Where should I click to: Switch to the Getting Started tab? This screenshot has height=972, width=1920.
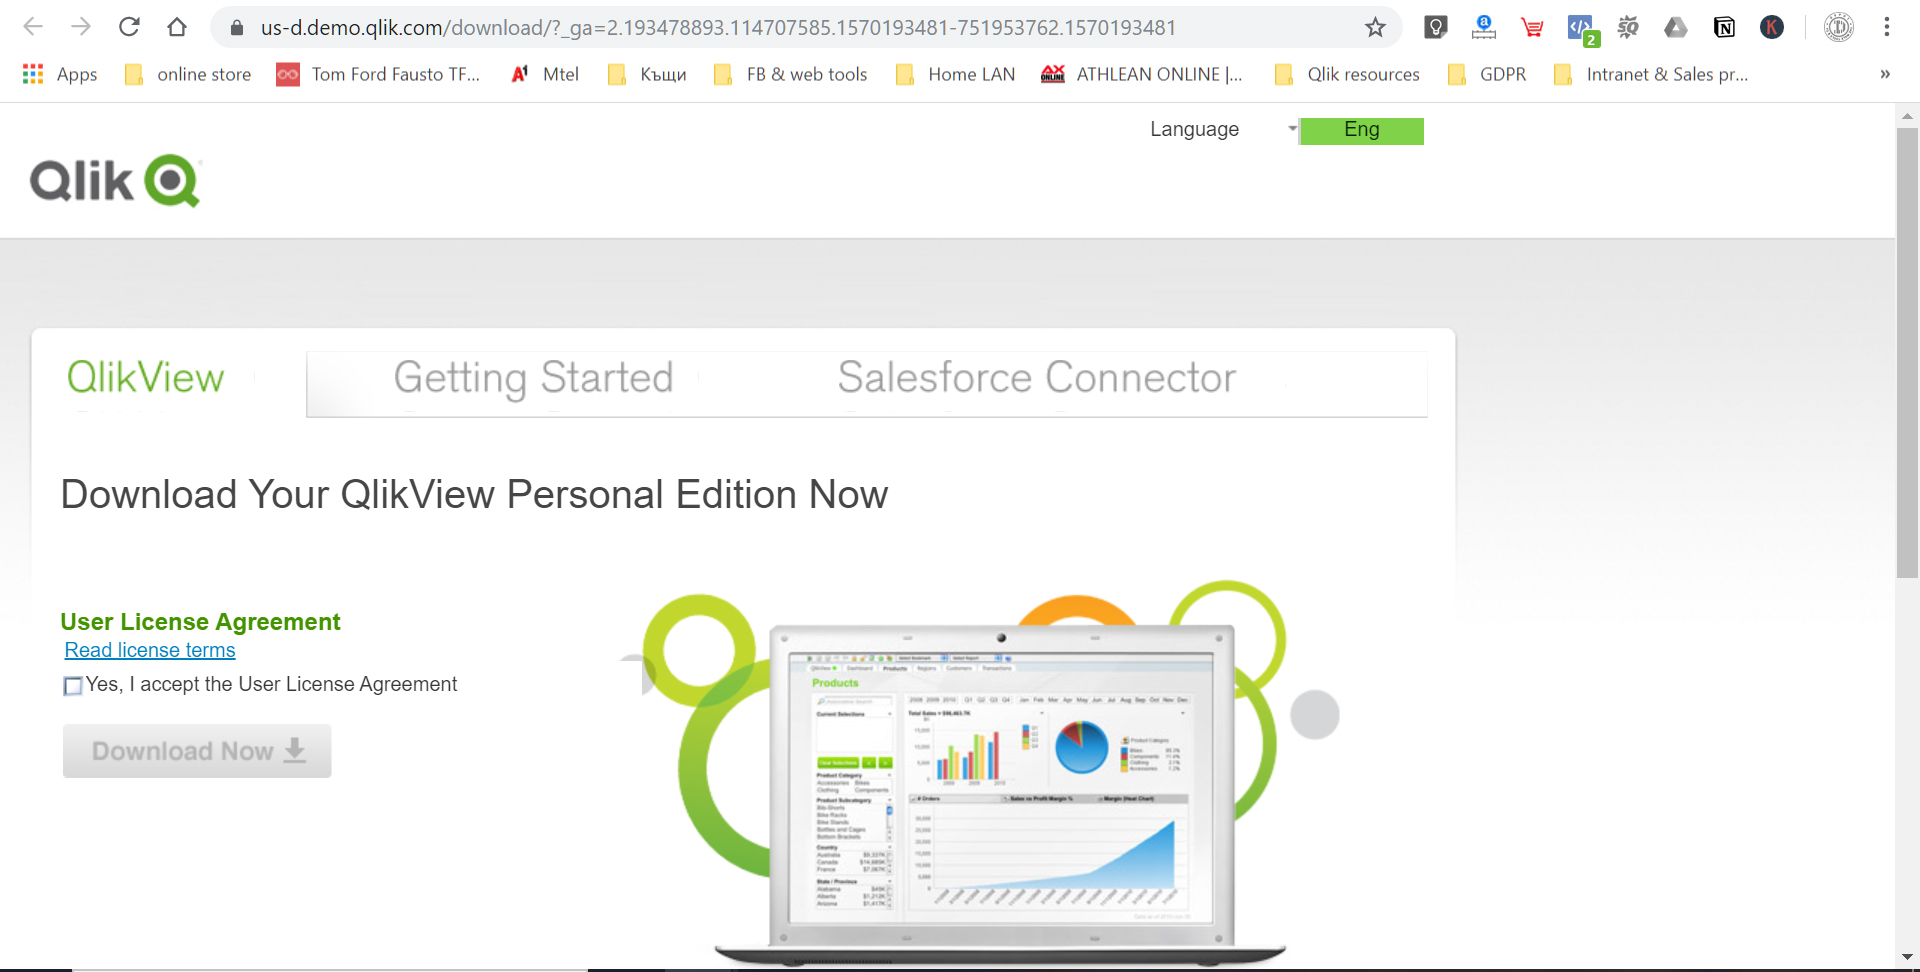(x=533, y=378)
